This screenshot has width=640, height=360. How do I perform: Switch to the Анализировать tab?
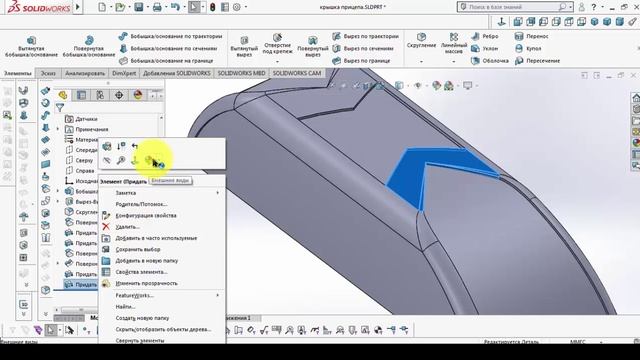coord(85,73)
